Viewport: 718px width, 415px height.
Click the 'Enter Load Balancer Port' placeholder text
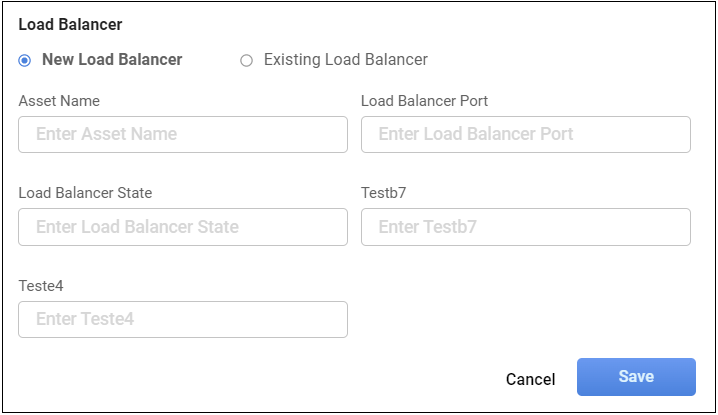pos(475,134)
